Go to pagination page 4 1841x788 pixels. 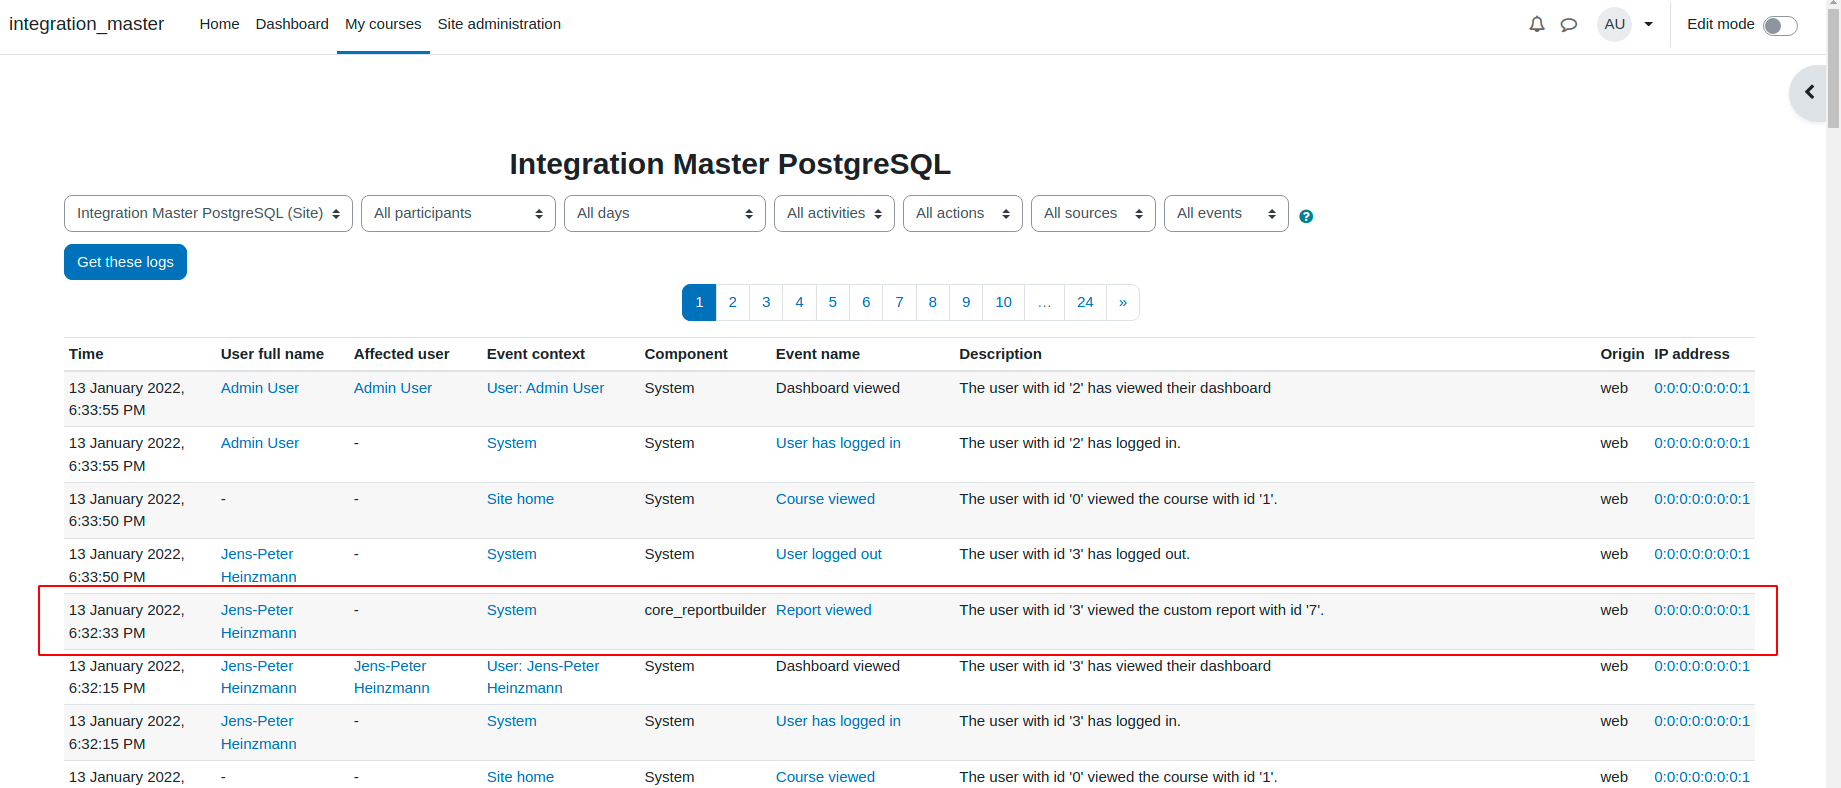pyautogui.click(x=799, y=302)
